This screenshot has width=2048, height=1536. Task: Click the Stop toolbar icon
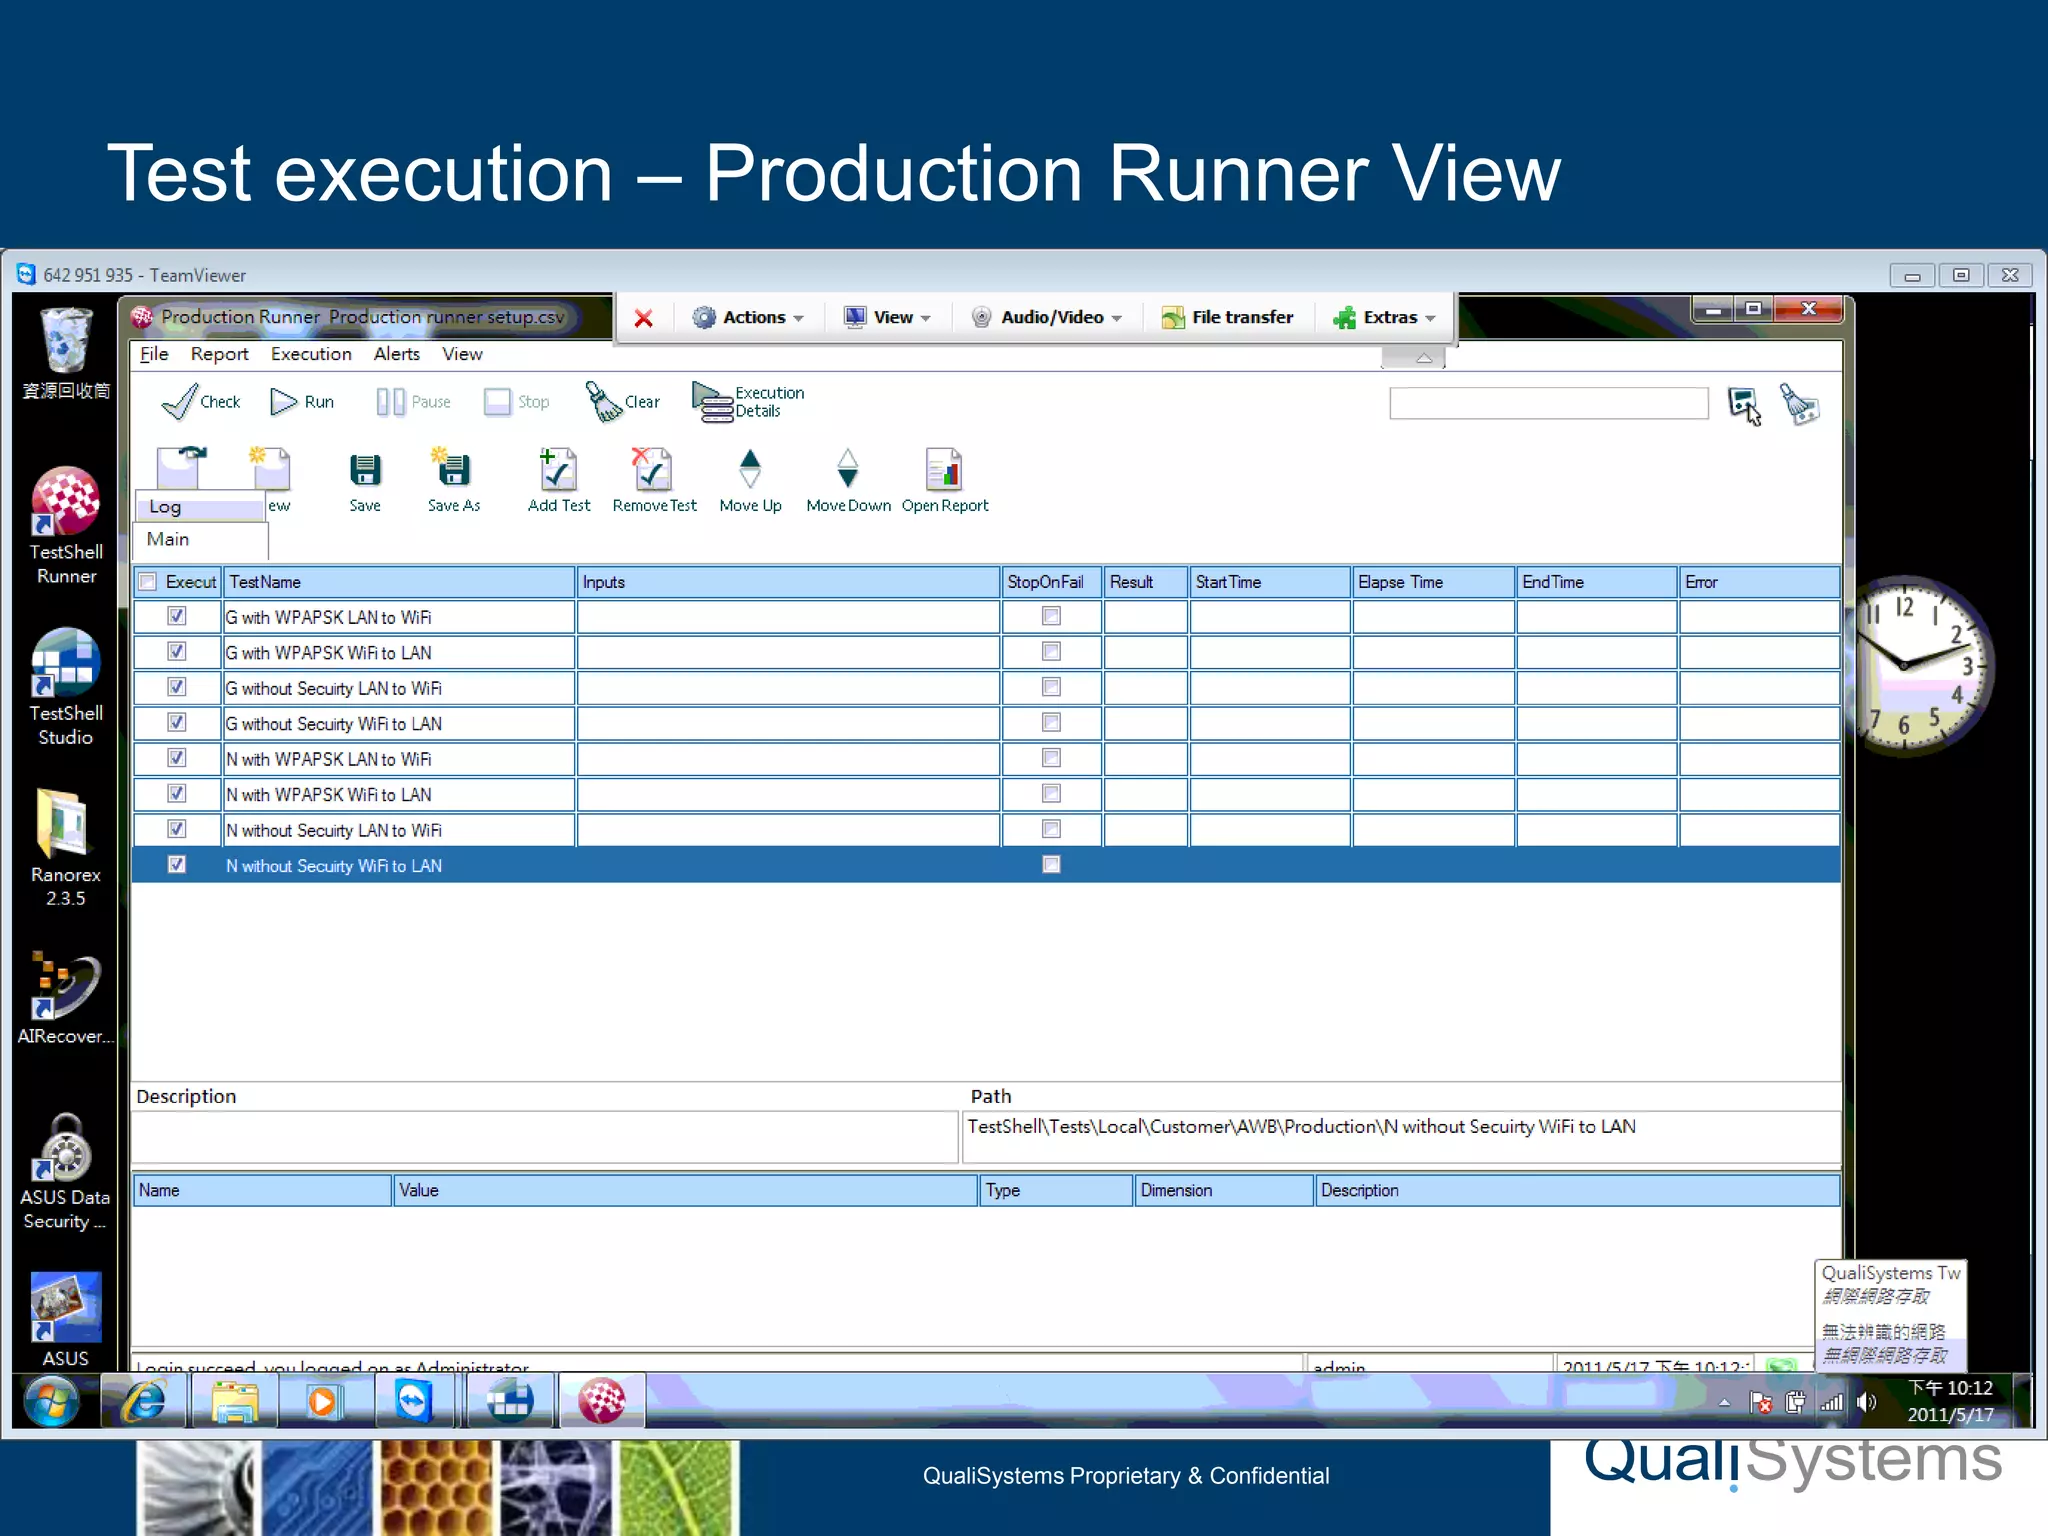tap(516, 401)
